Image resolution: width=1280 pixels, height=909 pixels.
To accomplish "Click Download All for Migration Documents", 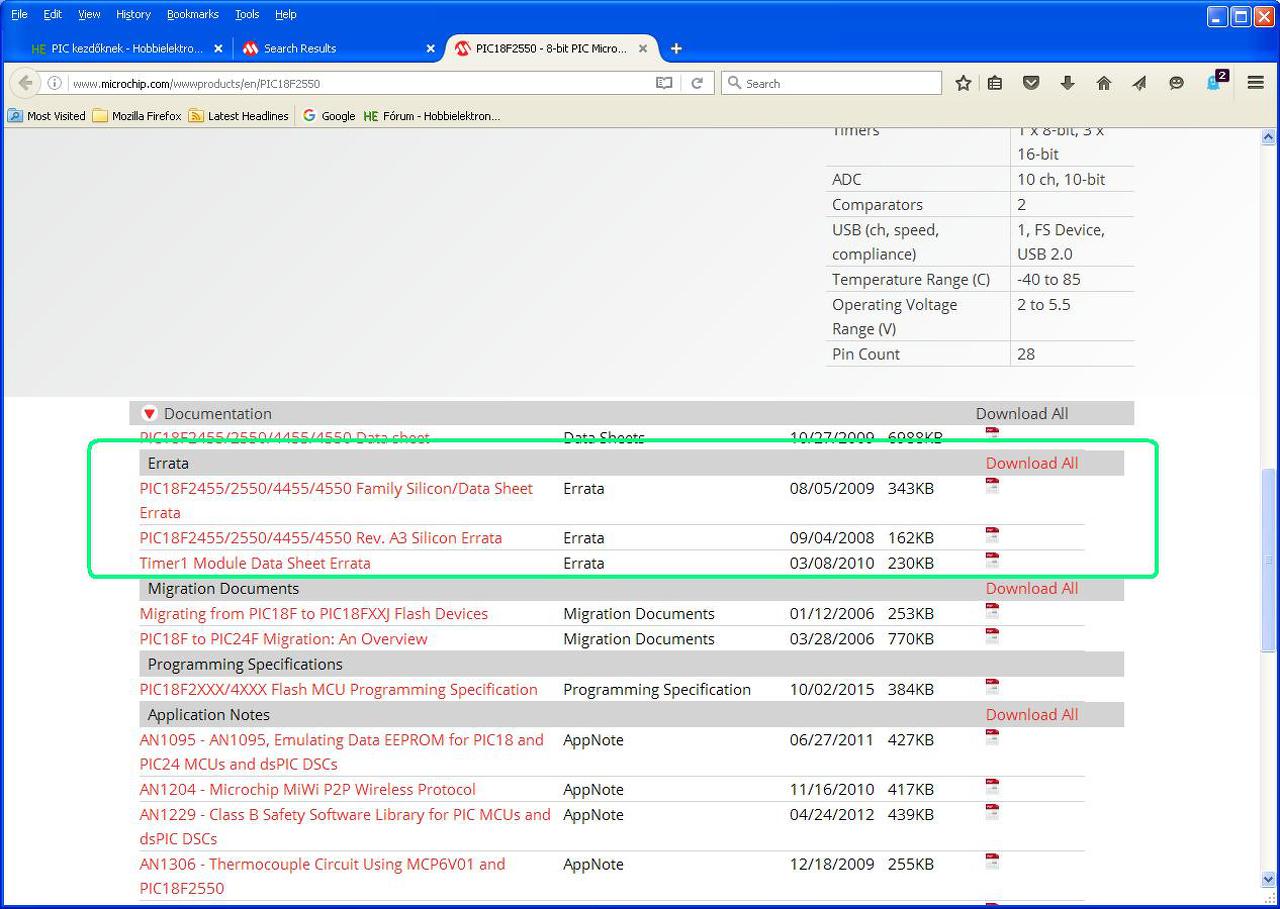I will click(x=1032, y=588).
